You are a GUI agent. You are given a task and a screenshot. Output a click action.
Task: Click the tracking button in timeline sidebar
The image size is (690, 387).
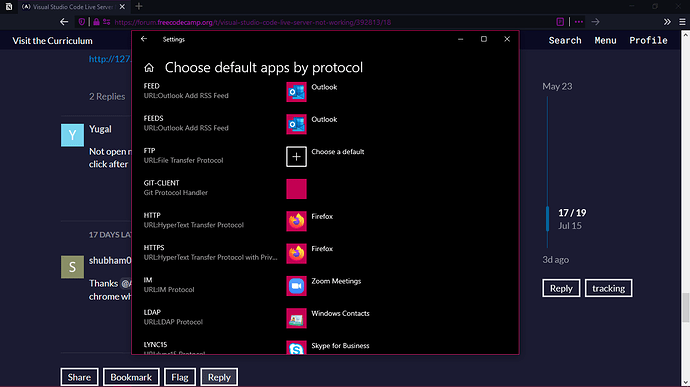pyautogui.click(x=609, y=288)
